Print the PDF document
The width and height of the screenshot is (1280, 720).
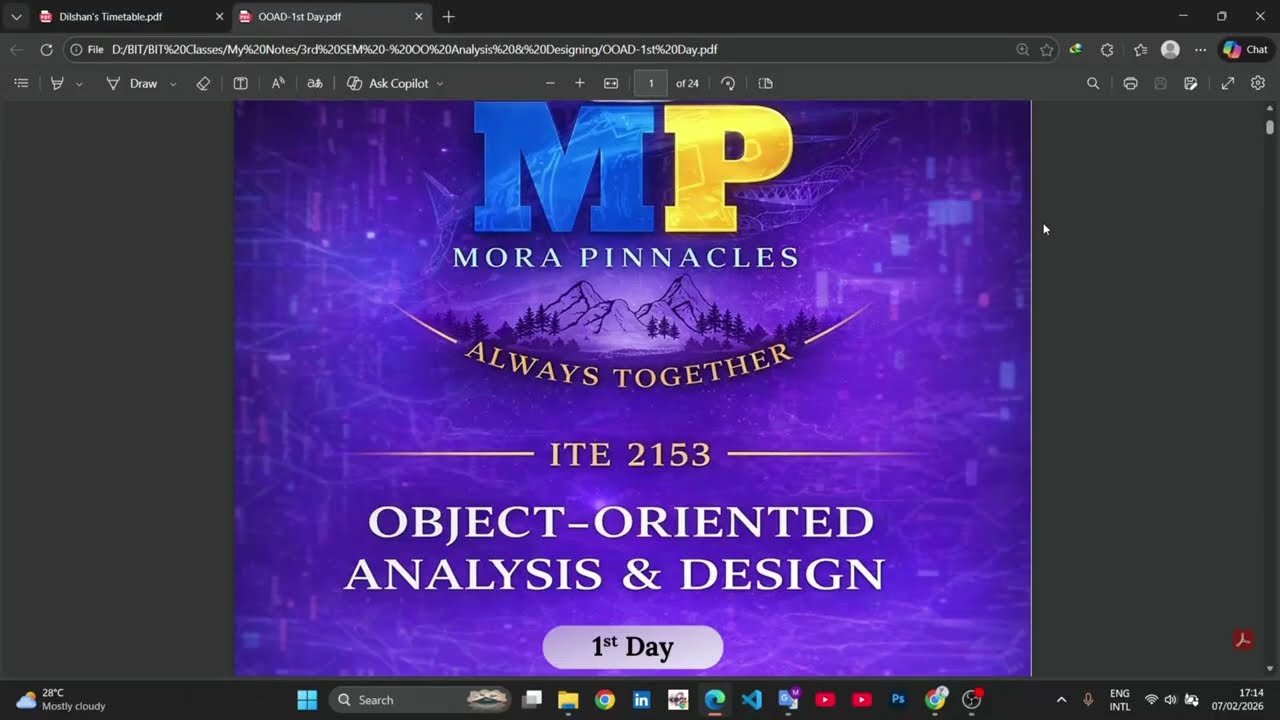click(1130, 83)
